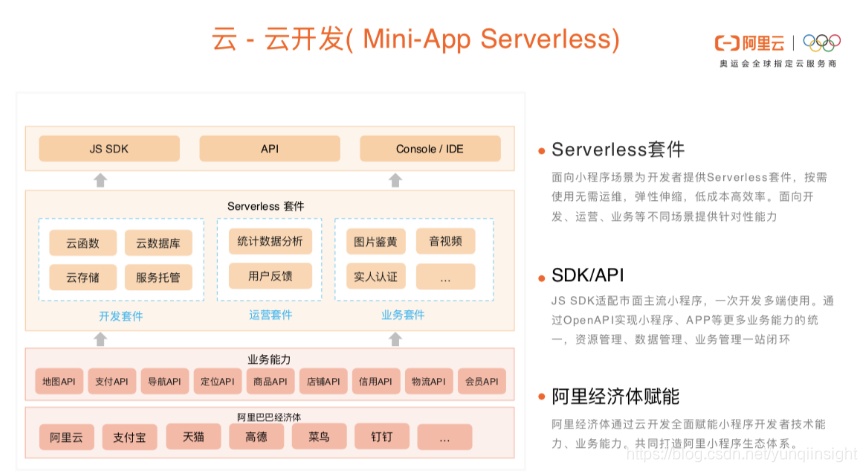Viewport: 867px width, 472px height.
Task: Click the 音视频 block
Action: coord(446,241)
